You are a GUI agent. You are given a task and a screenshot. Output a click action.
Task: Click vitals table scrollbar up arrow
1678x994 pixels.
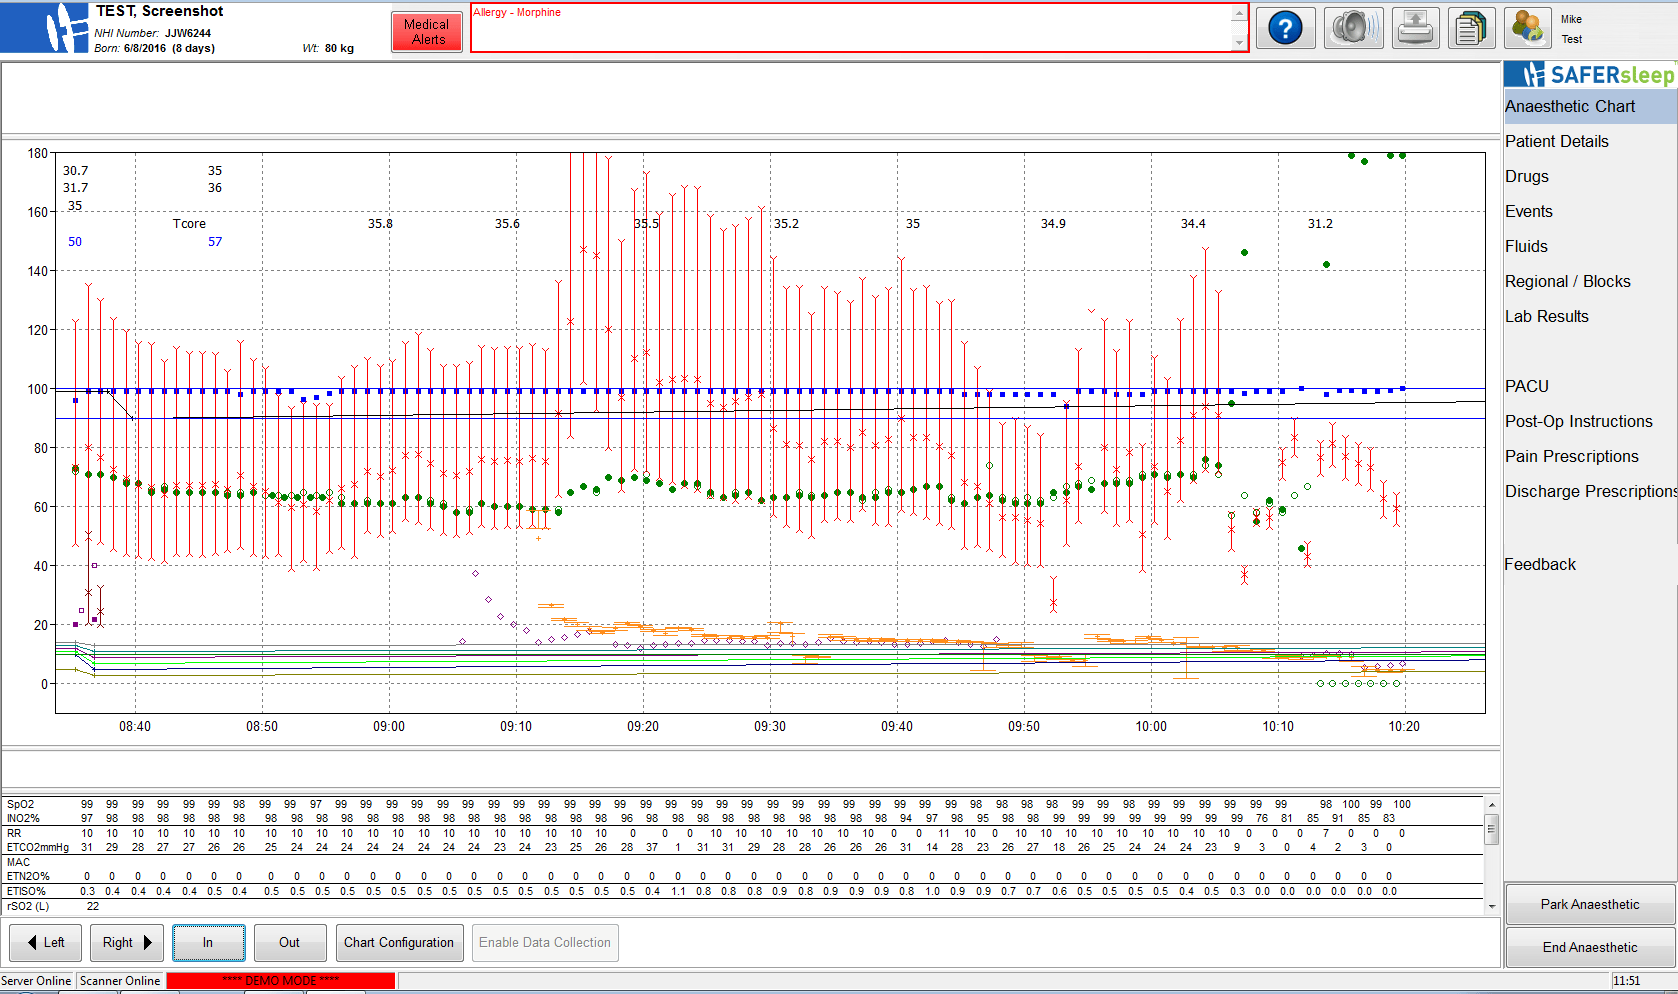(x=1491, y=805)
